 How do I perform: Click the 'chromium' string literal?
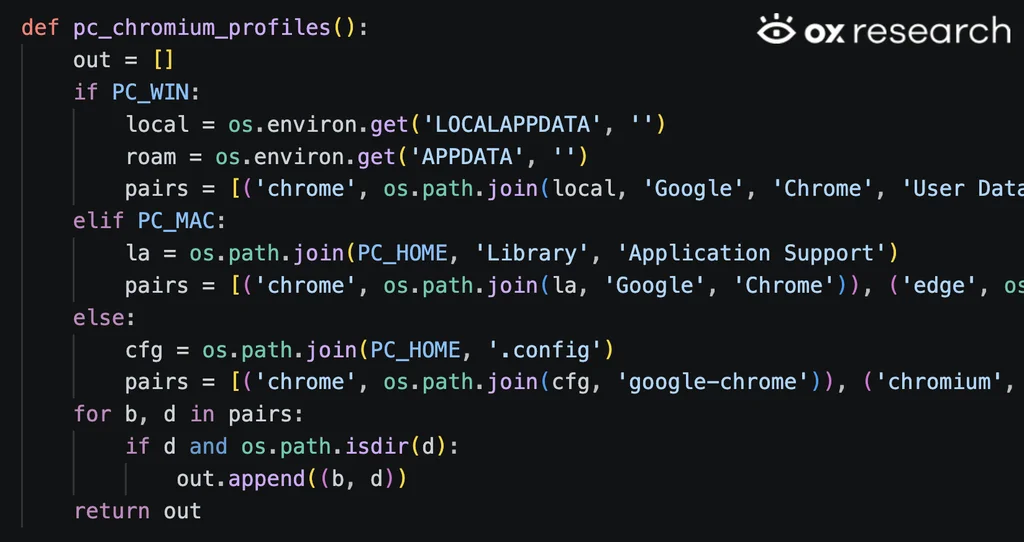click(x=939, y=382)
